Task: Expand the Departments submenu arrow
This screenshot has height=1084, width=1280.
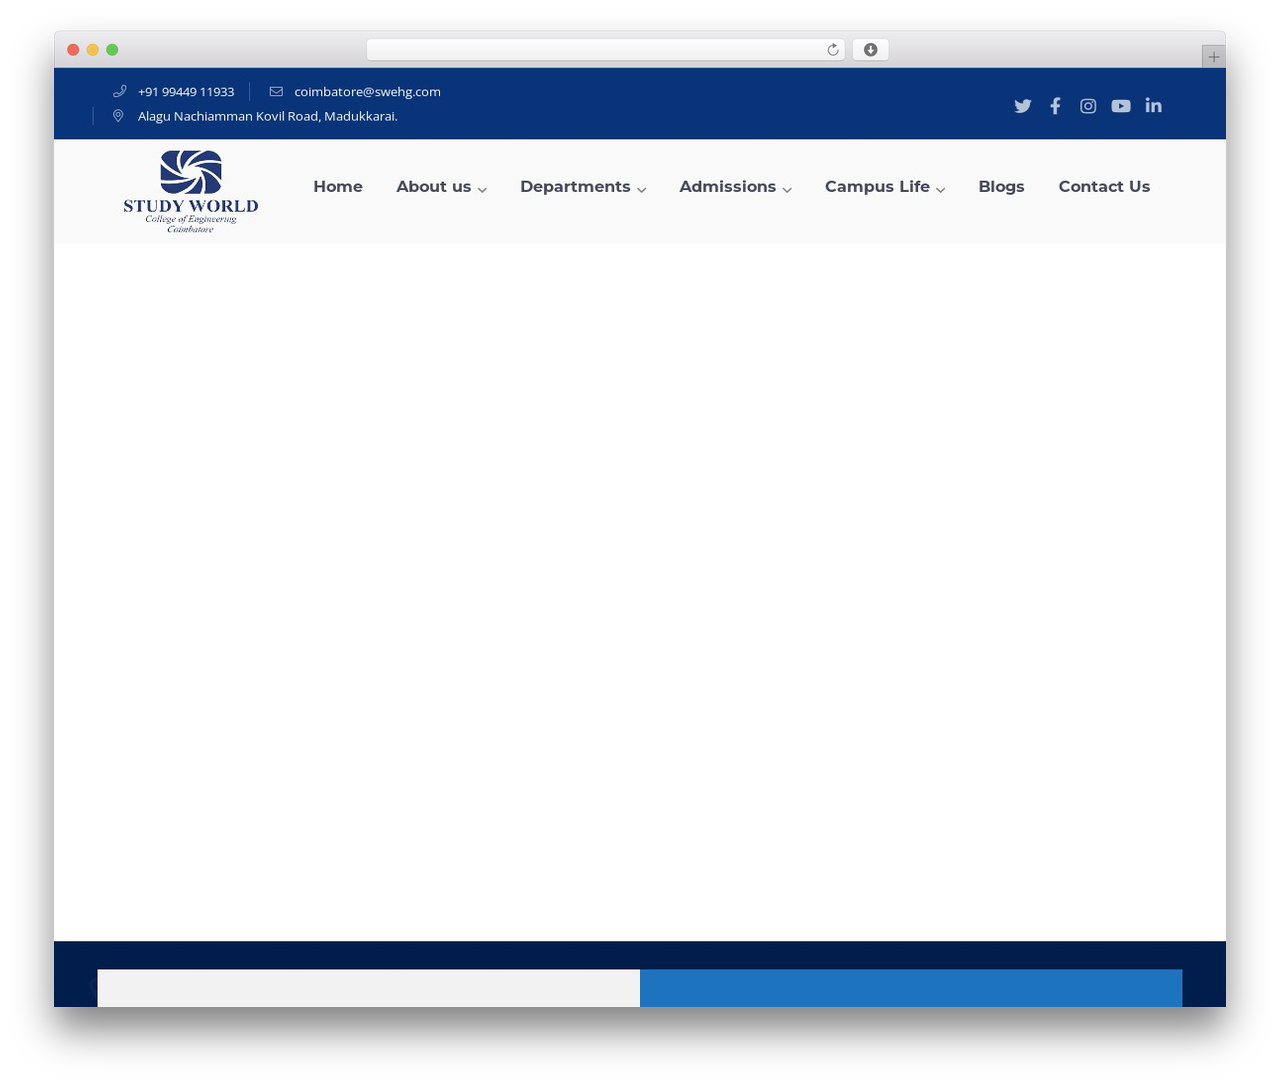Action: (x=642, y=190)
